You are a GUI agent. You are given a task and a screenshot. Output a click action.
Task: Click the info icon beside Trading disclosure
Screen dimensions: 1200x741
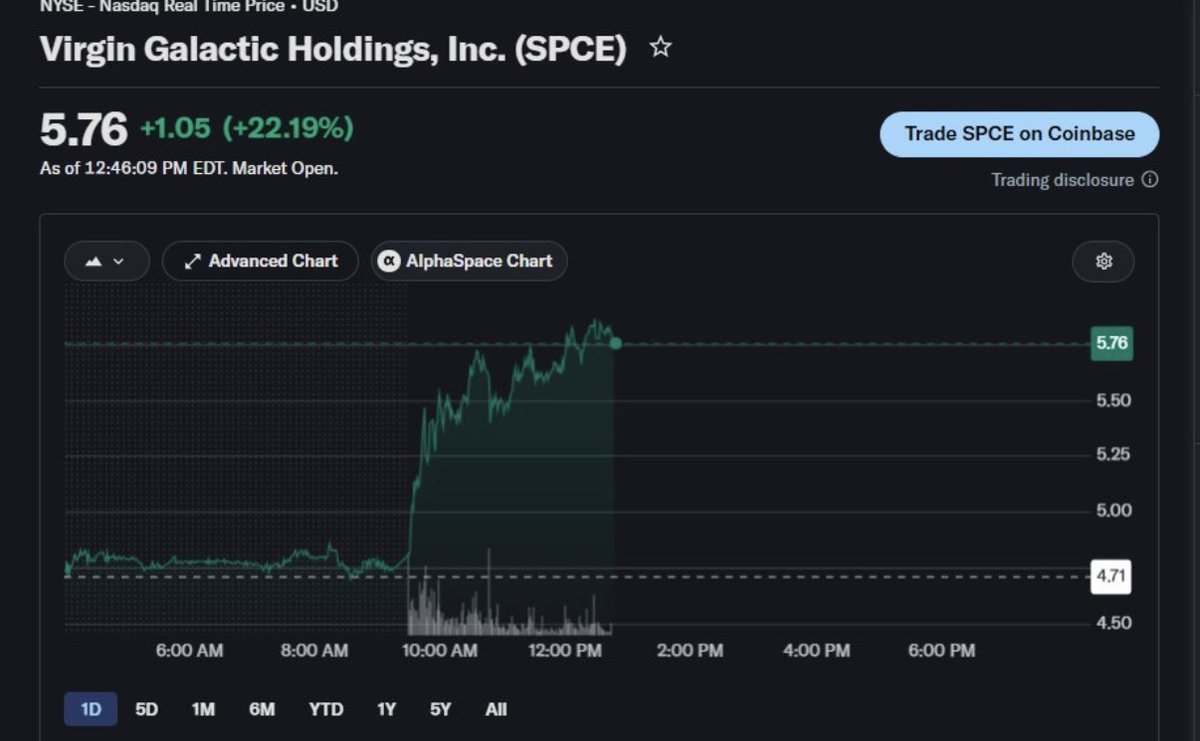(x=1150, y=180)
